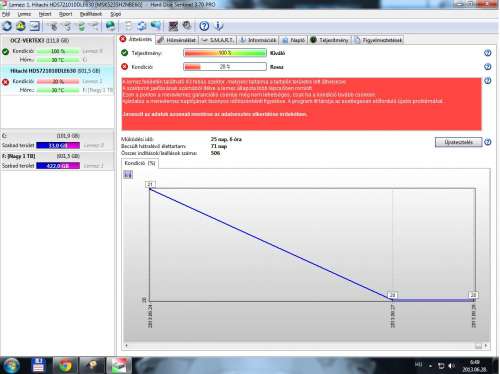500x374 pixels.
Task: Click the info 'i' toolbar icon
Action: [219, 26]
